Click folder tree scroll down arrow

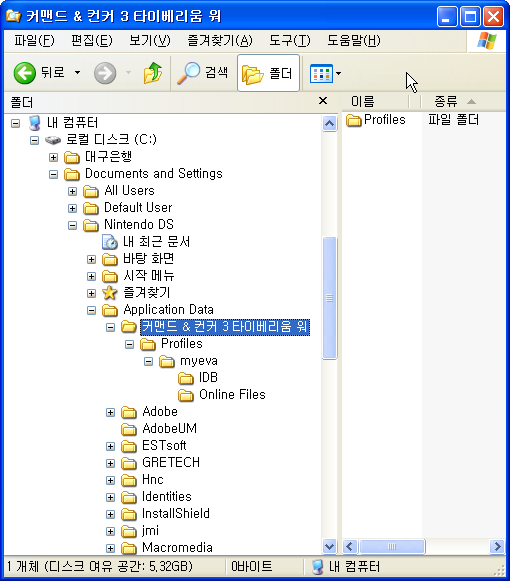pyautogui.click(x=329, y=546)
